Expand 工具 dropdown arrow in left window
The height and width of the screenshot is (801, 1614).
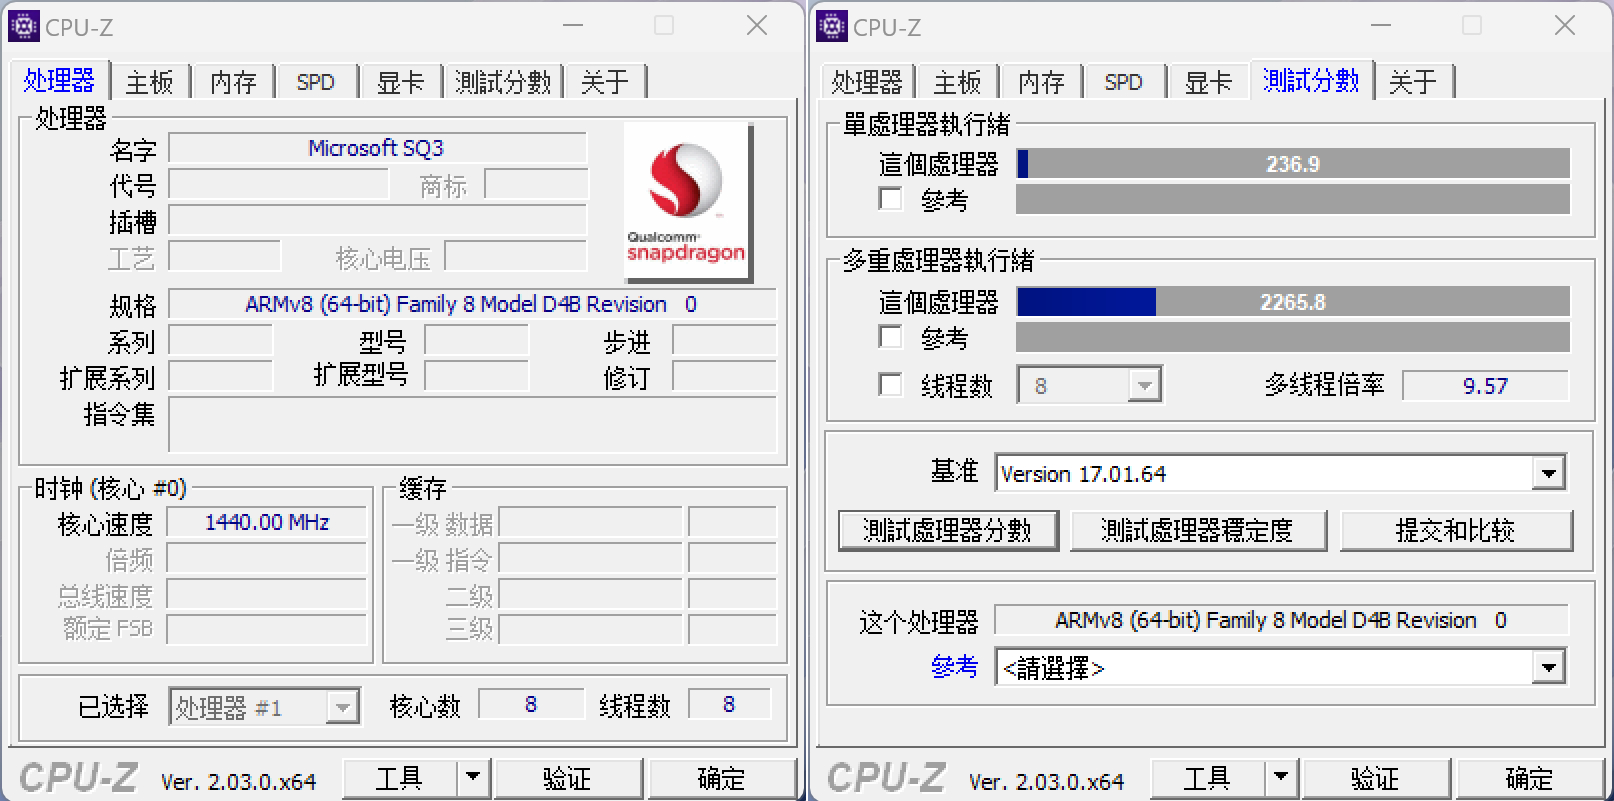(473, 777)
